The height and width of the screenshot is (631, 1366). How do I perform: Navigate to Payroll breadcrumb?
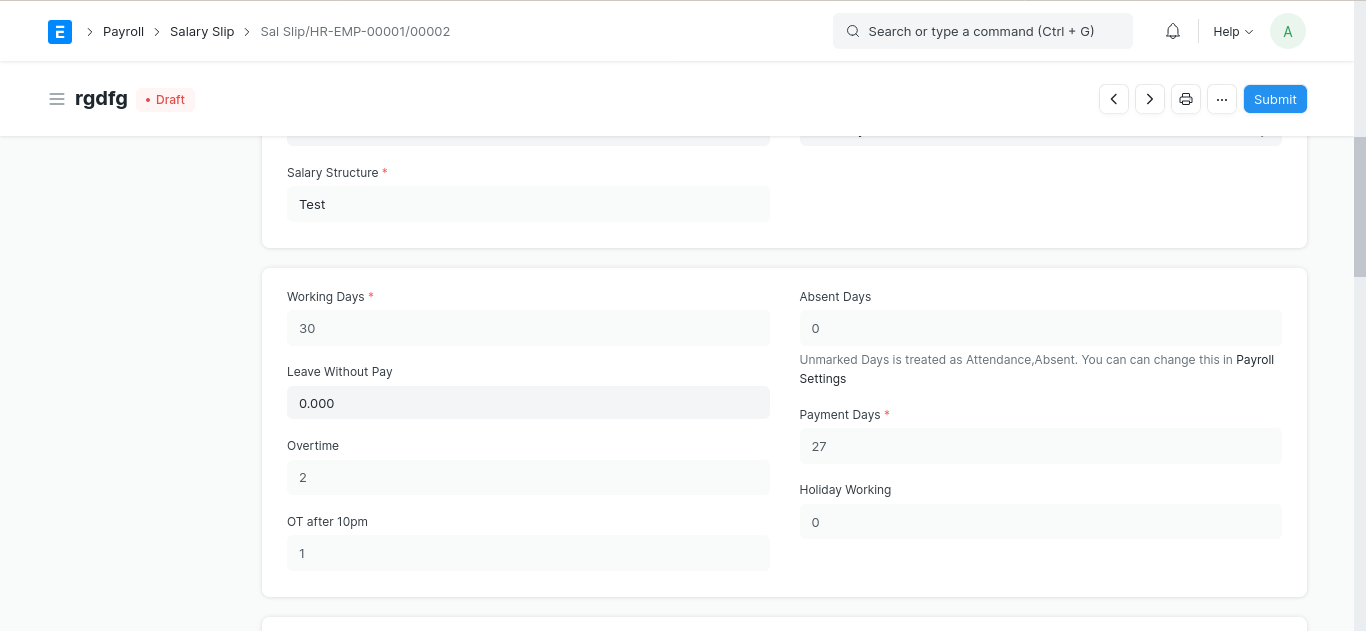pos(124,32)
